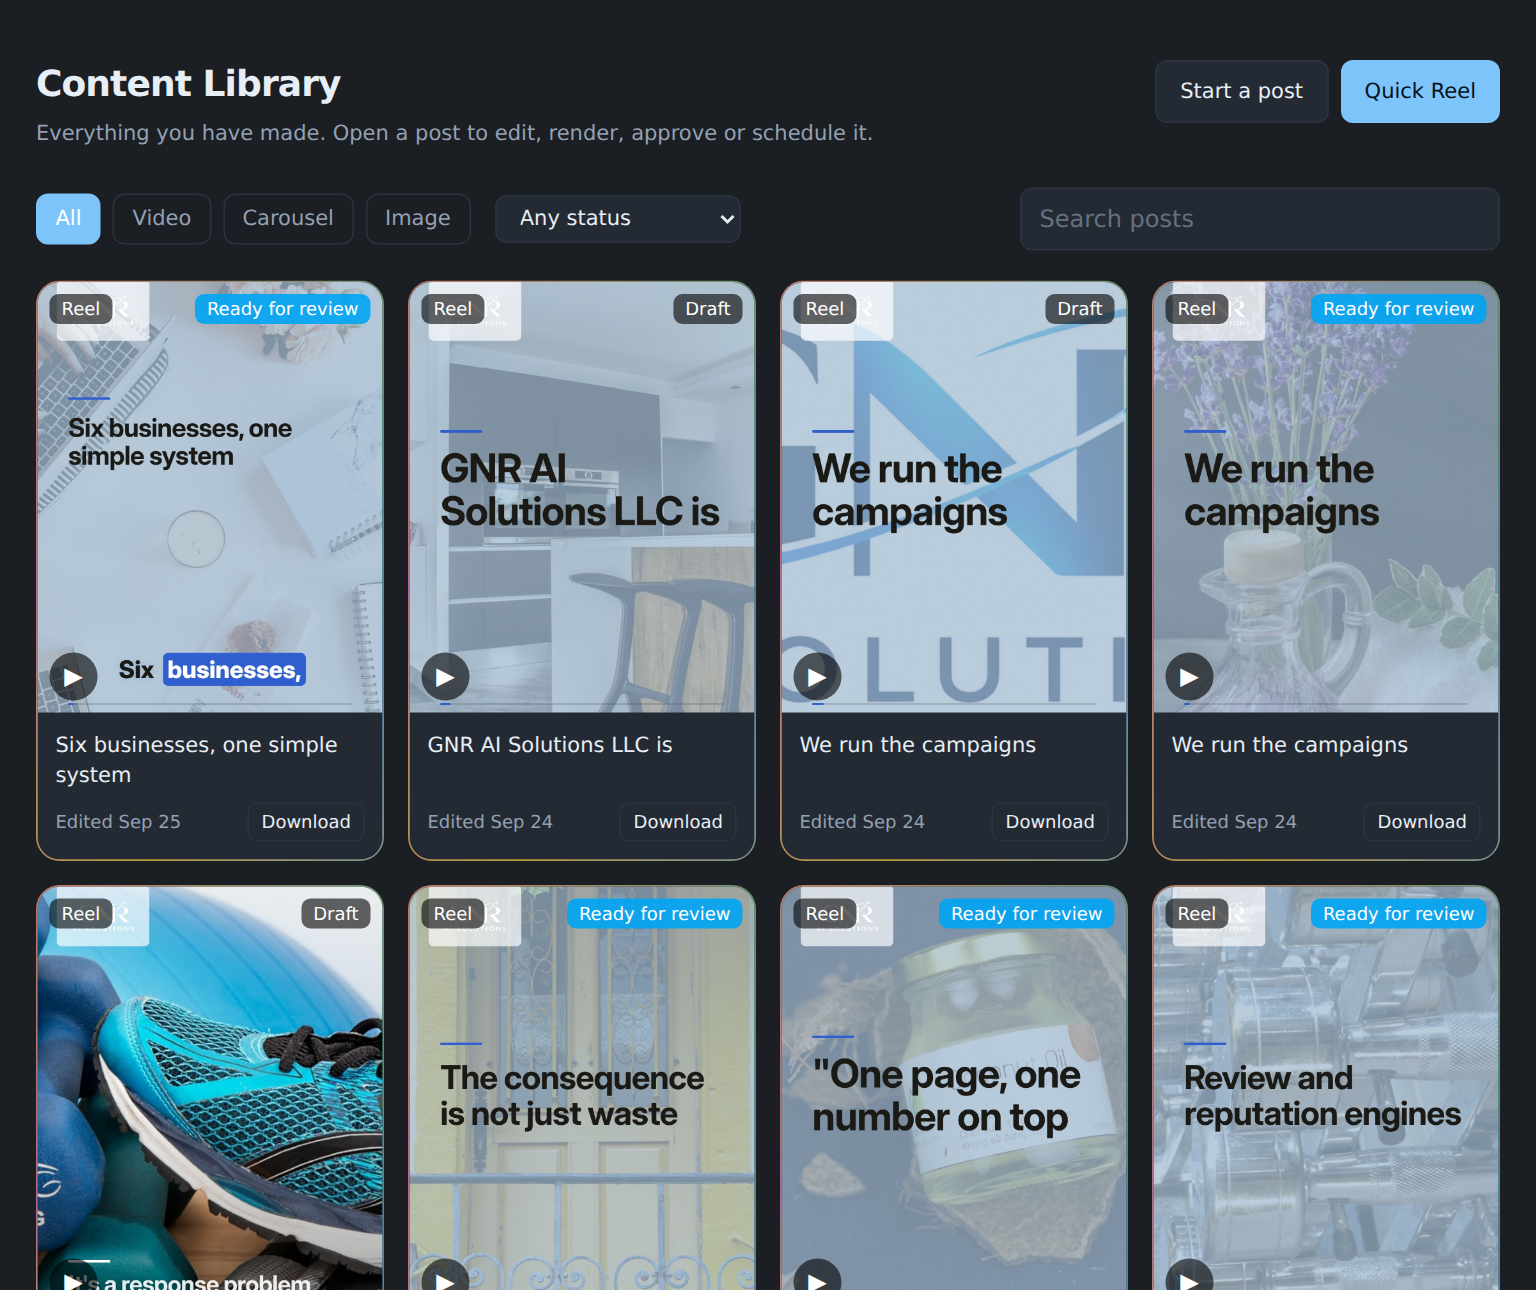Play the 'Six businesses, one simple system' reel
Image resolution: width=1536 pixels, height=1290 pixels.
click(73, 677)
